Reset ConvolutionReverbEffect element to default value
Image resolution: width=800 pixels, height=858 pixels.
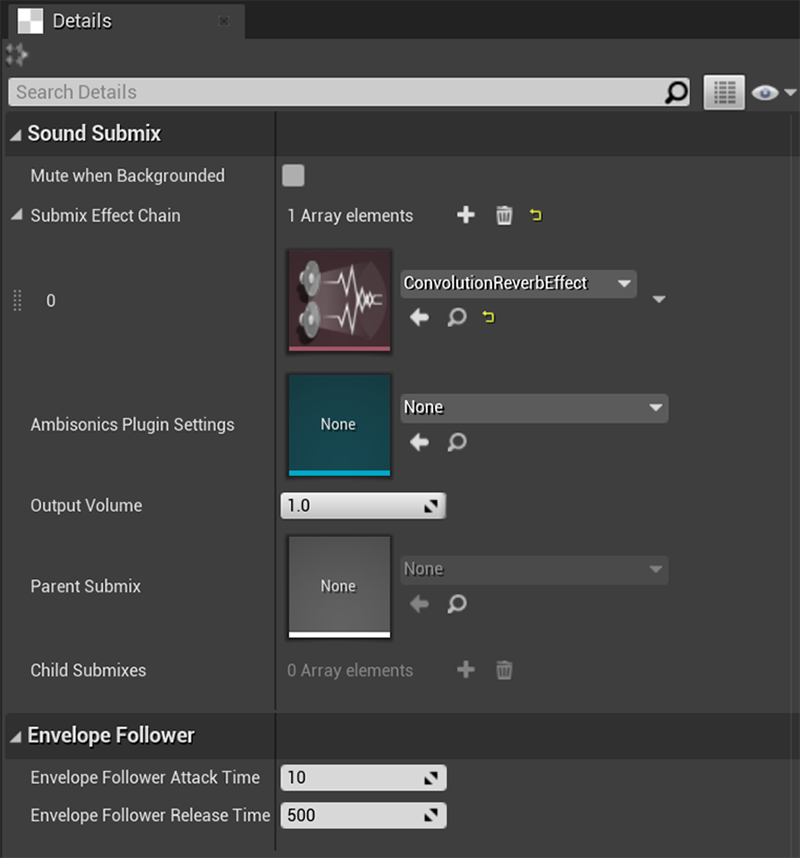click(488, 317)
